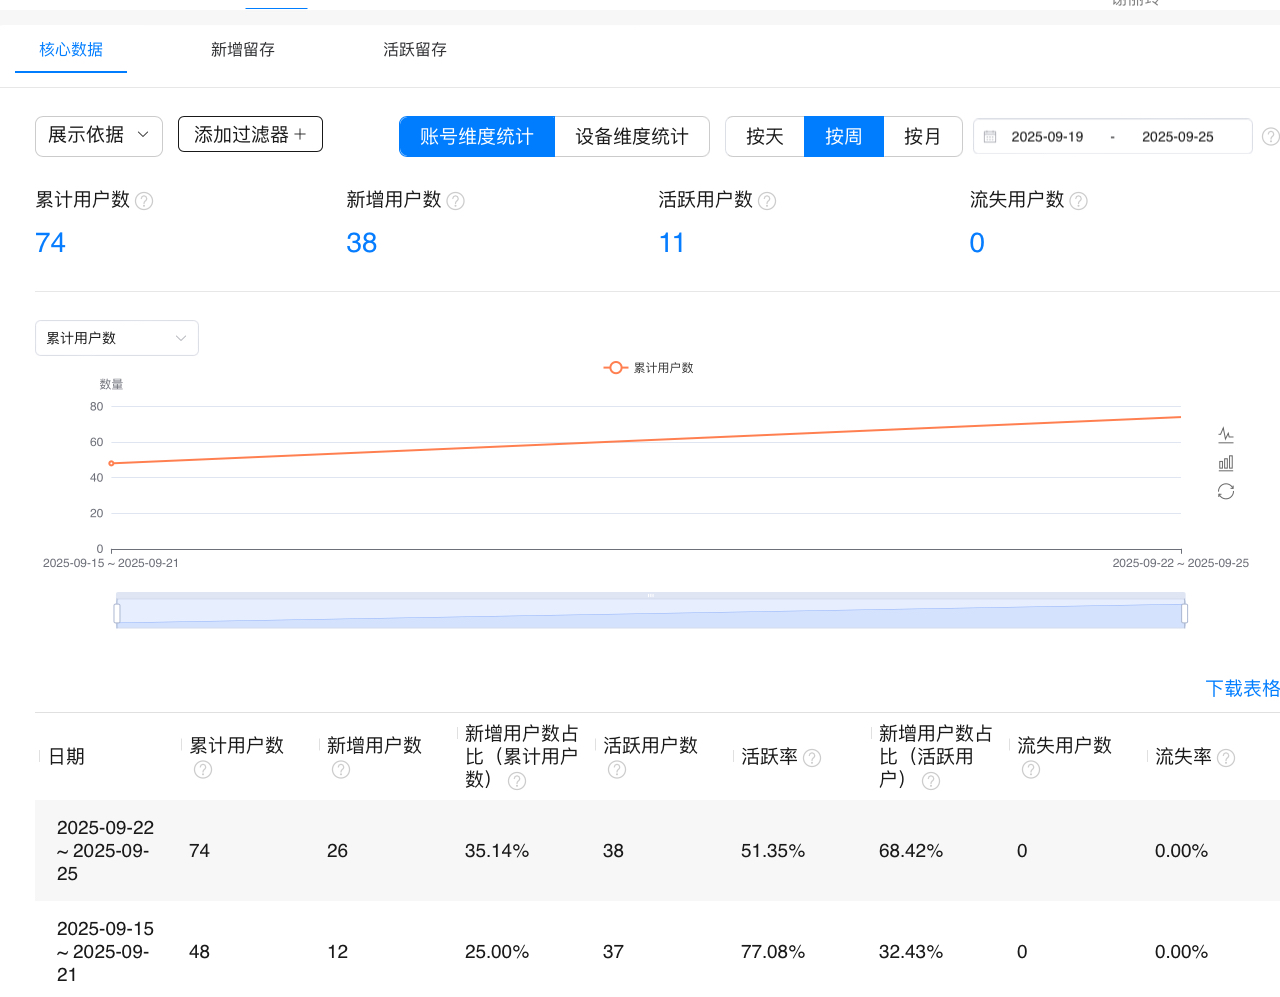Open the 活跃留存 tab
1280x997 pixels.
tap(415, 50)
